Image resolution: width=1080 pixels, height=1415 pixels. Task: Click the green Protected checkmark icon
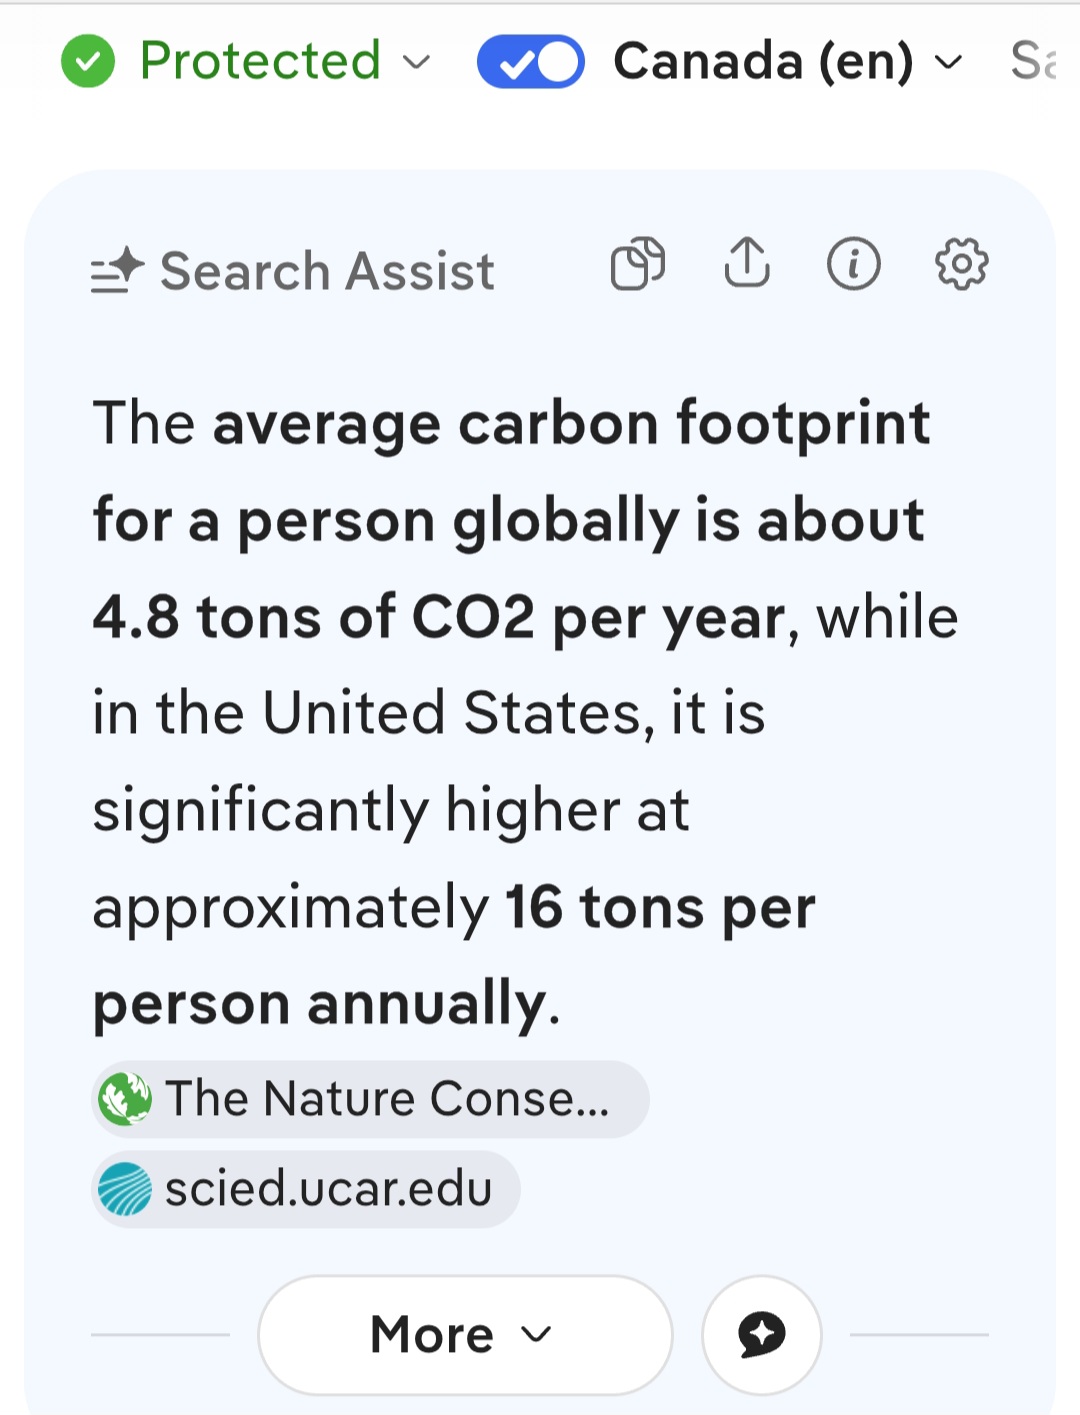tap(88, 61)
